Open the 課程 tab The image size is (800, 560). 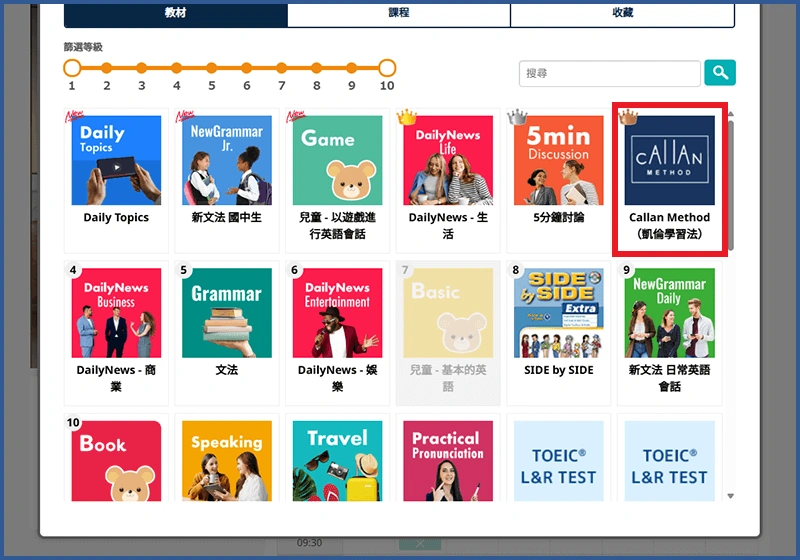[399, 14]
